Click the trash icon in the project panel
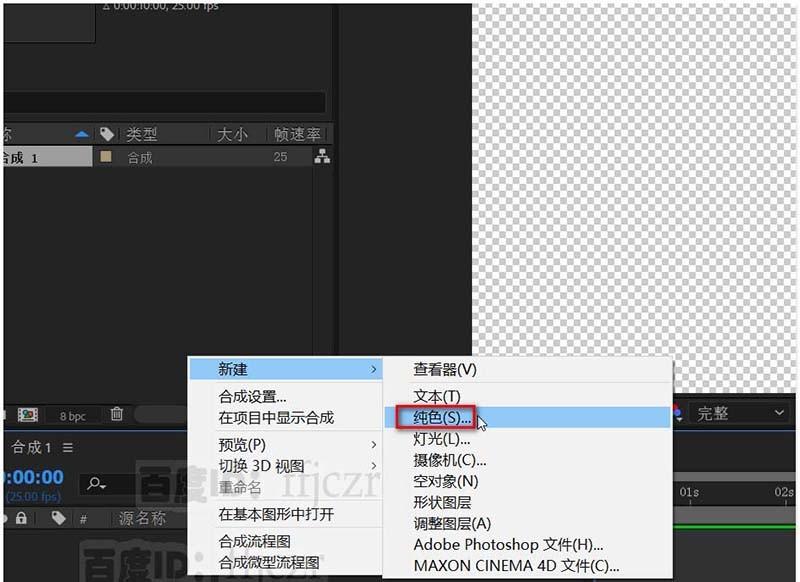This screenshot has height=582, width=800. 117,413
